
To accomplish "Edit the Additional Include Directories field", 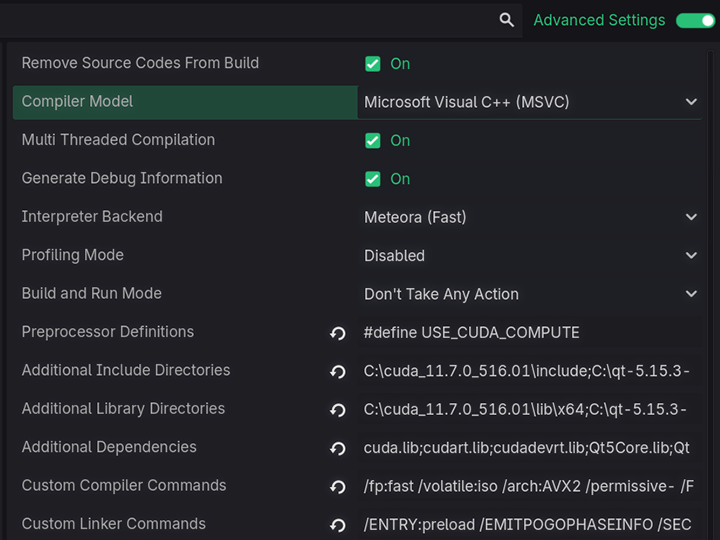I will (530, 371).
